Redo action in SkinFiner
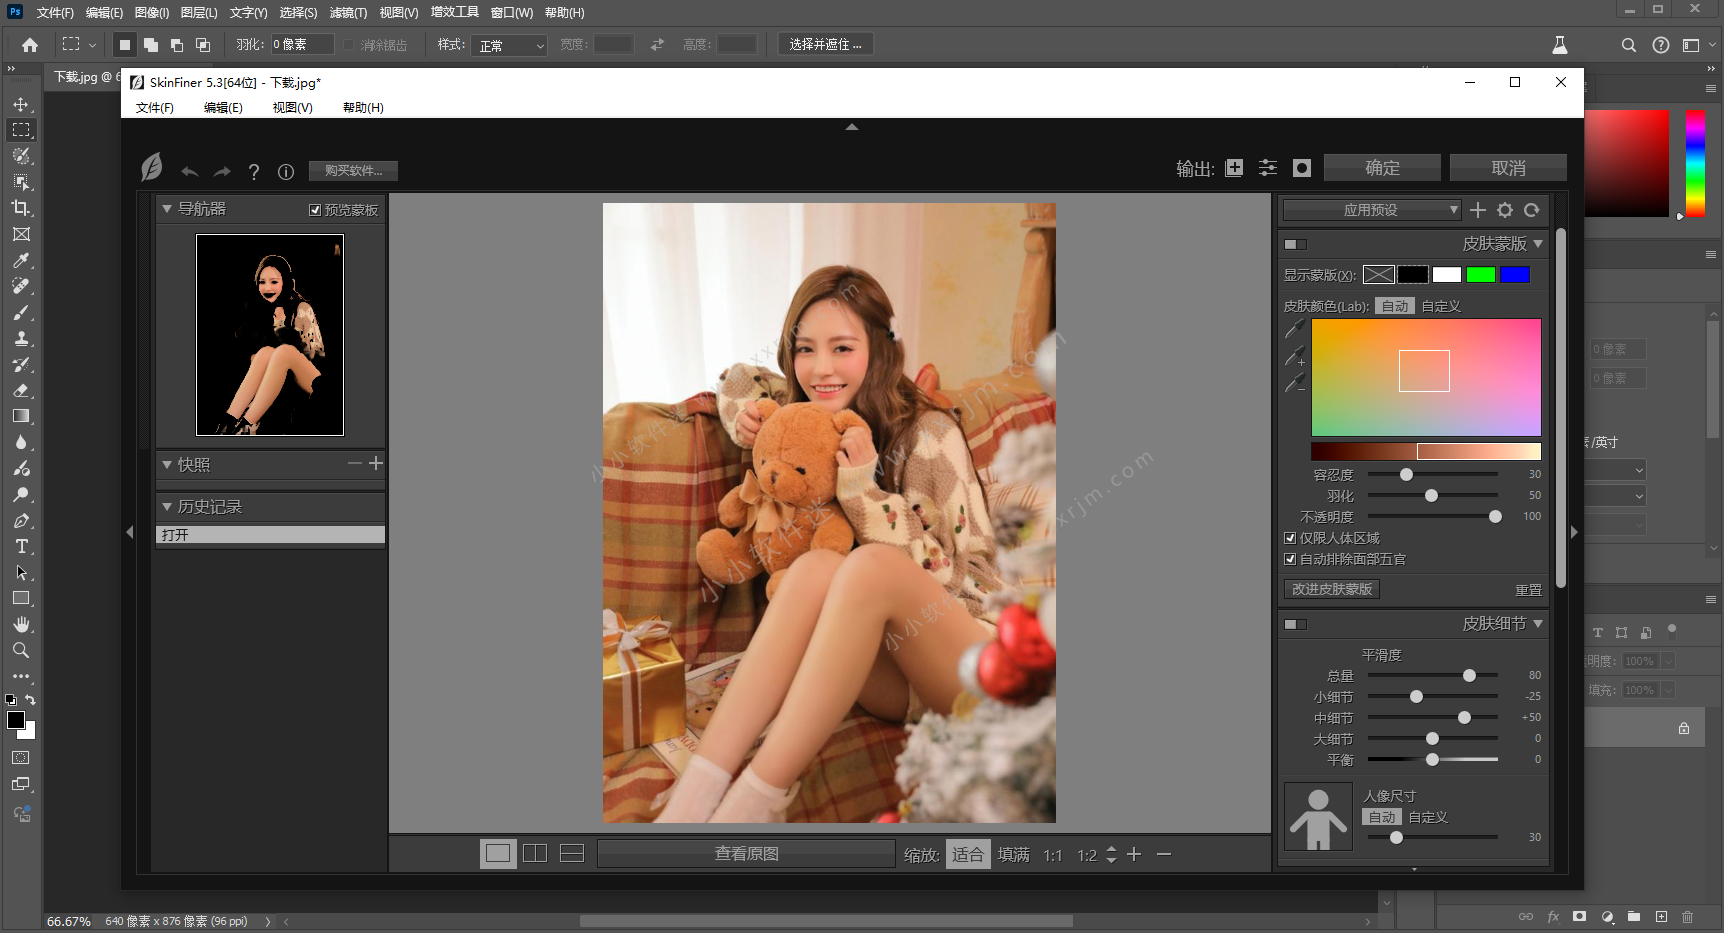Viewport: 1724px width, 933px height. (x=222, y=172)
